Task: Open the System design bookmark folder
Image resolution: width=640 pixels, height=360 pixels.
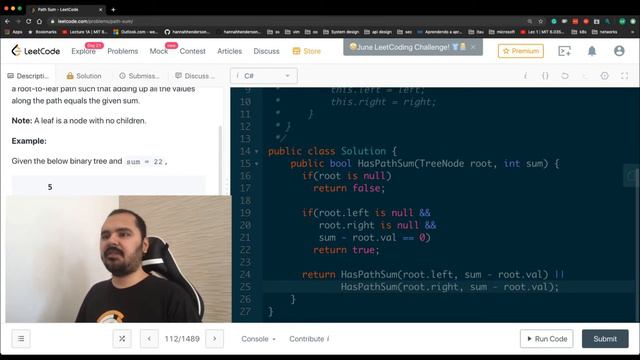Action: pyautogui.click(x=341, y=32)
